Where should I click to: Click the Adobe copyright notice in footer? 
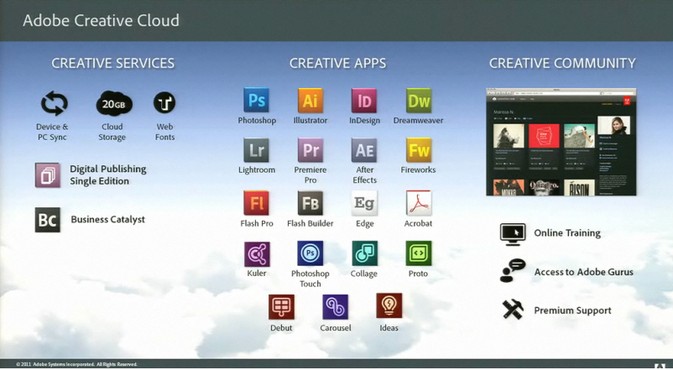[x=77, y=364]
